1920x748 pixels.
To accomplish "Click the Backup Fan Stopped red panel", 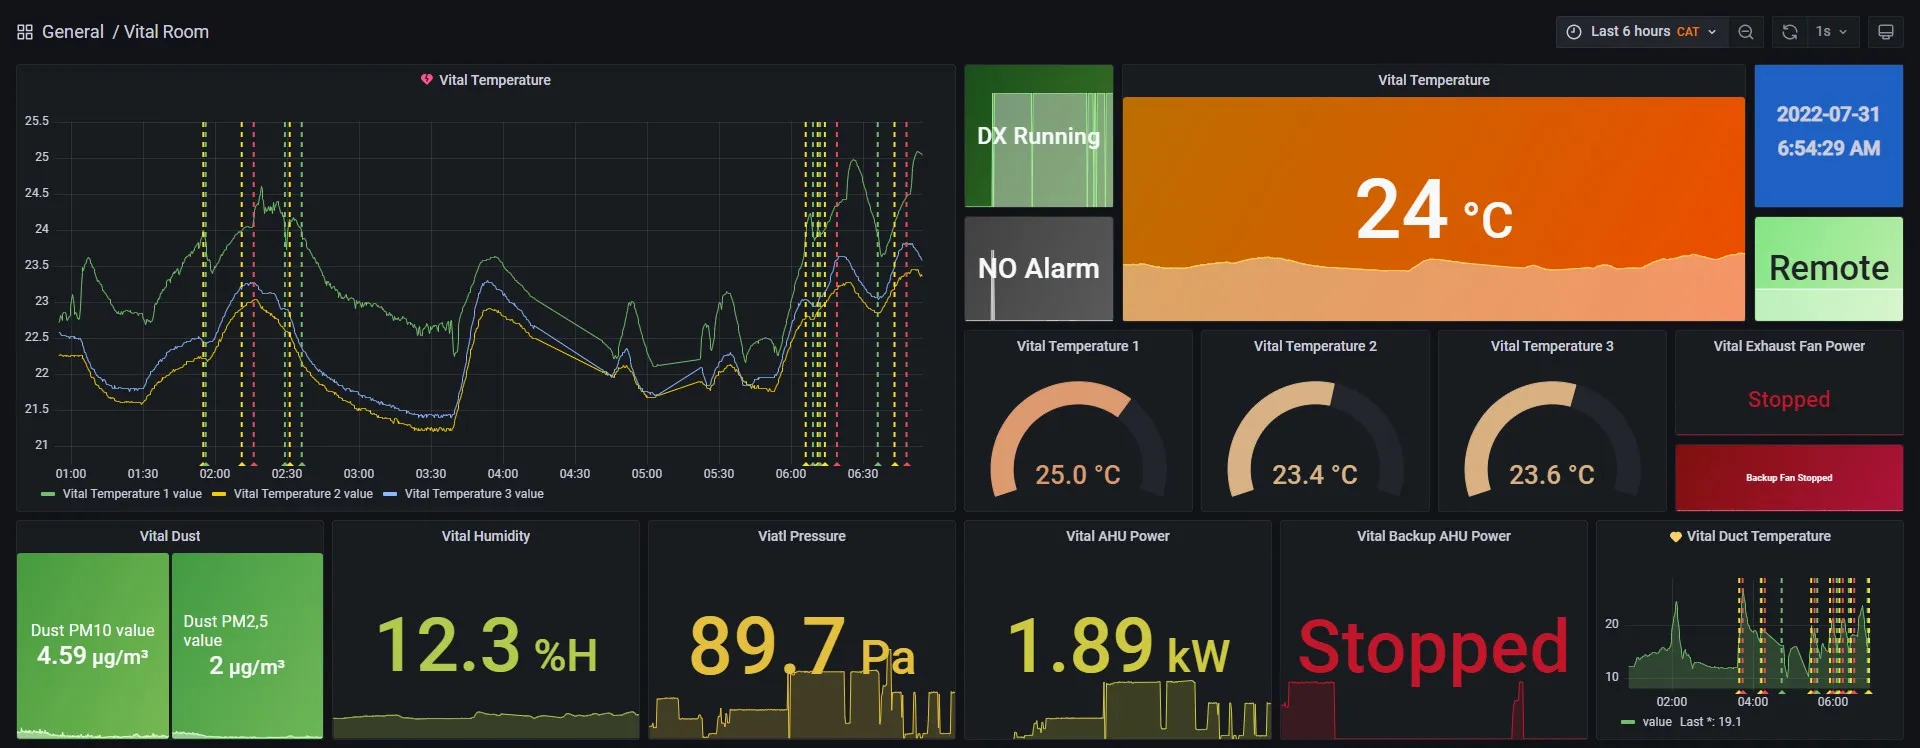I will [x=1789, y=478].
